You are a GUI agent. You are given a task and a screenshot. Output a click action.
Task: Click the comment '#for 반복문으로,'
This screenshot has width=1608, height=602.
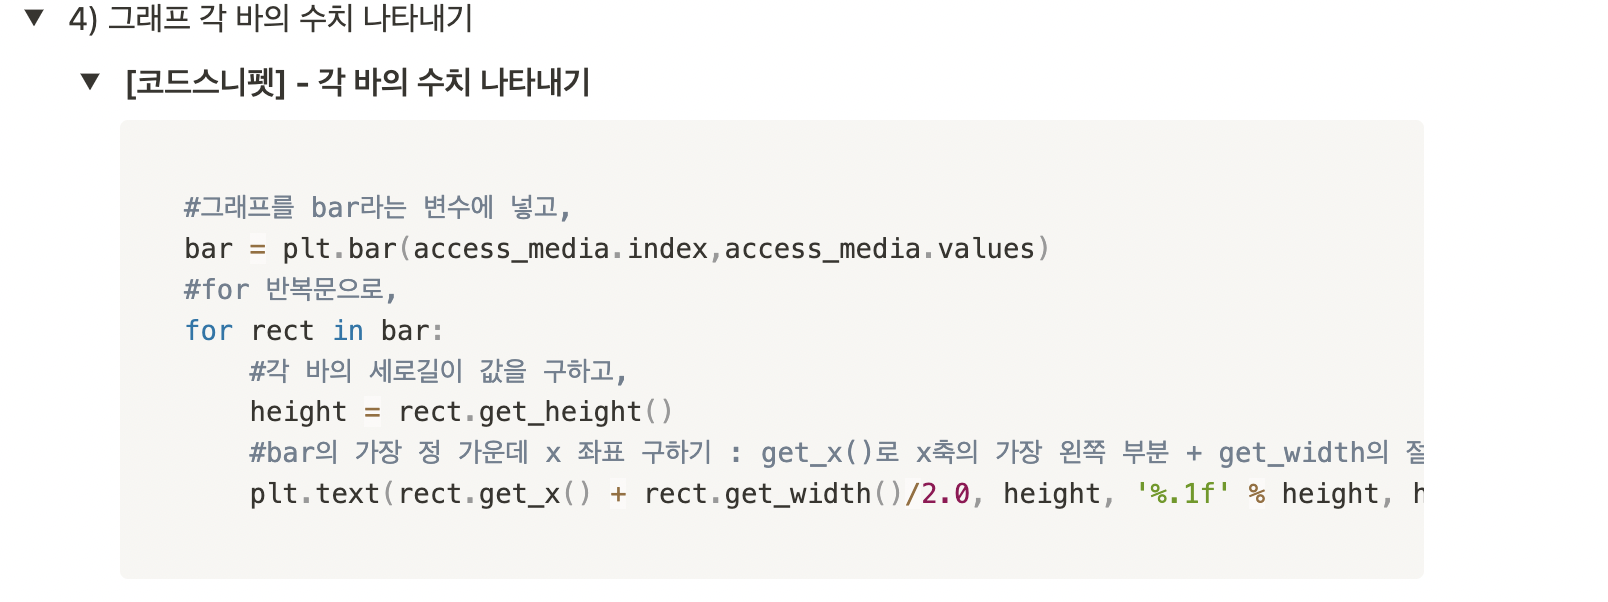click(x=291, y=289)
